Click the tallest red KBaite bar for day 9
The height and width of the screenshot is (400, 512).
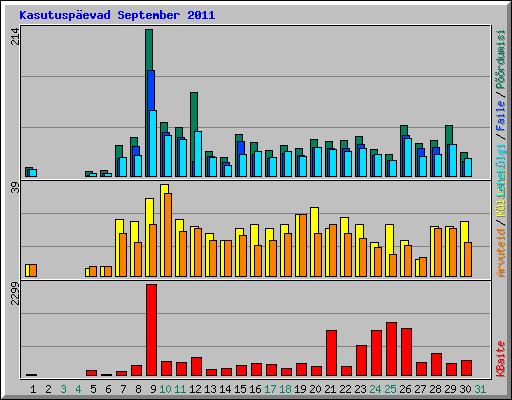pos(151,330)
